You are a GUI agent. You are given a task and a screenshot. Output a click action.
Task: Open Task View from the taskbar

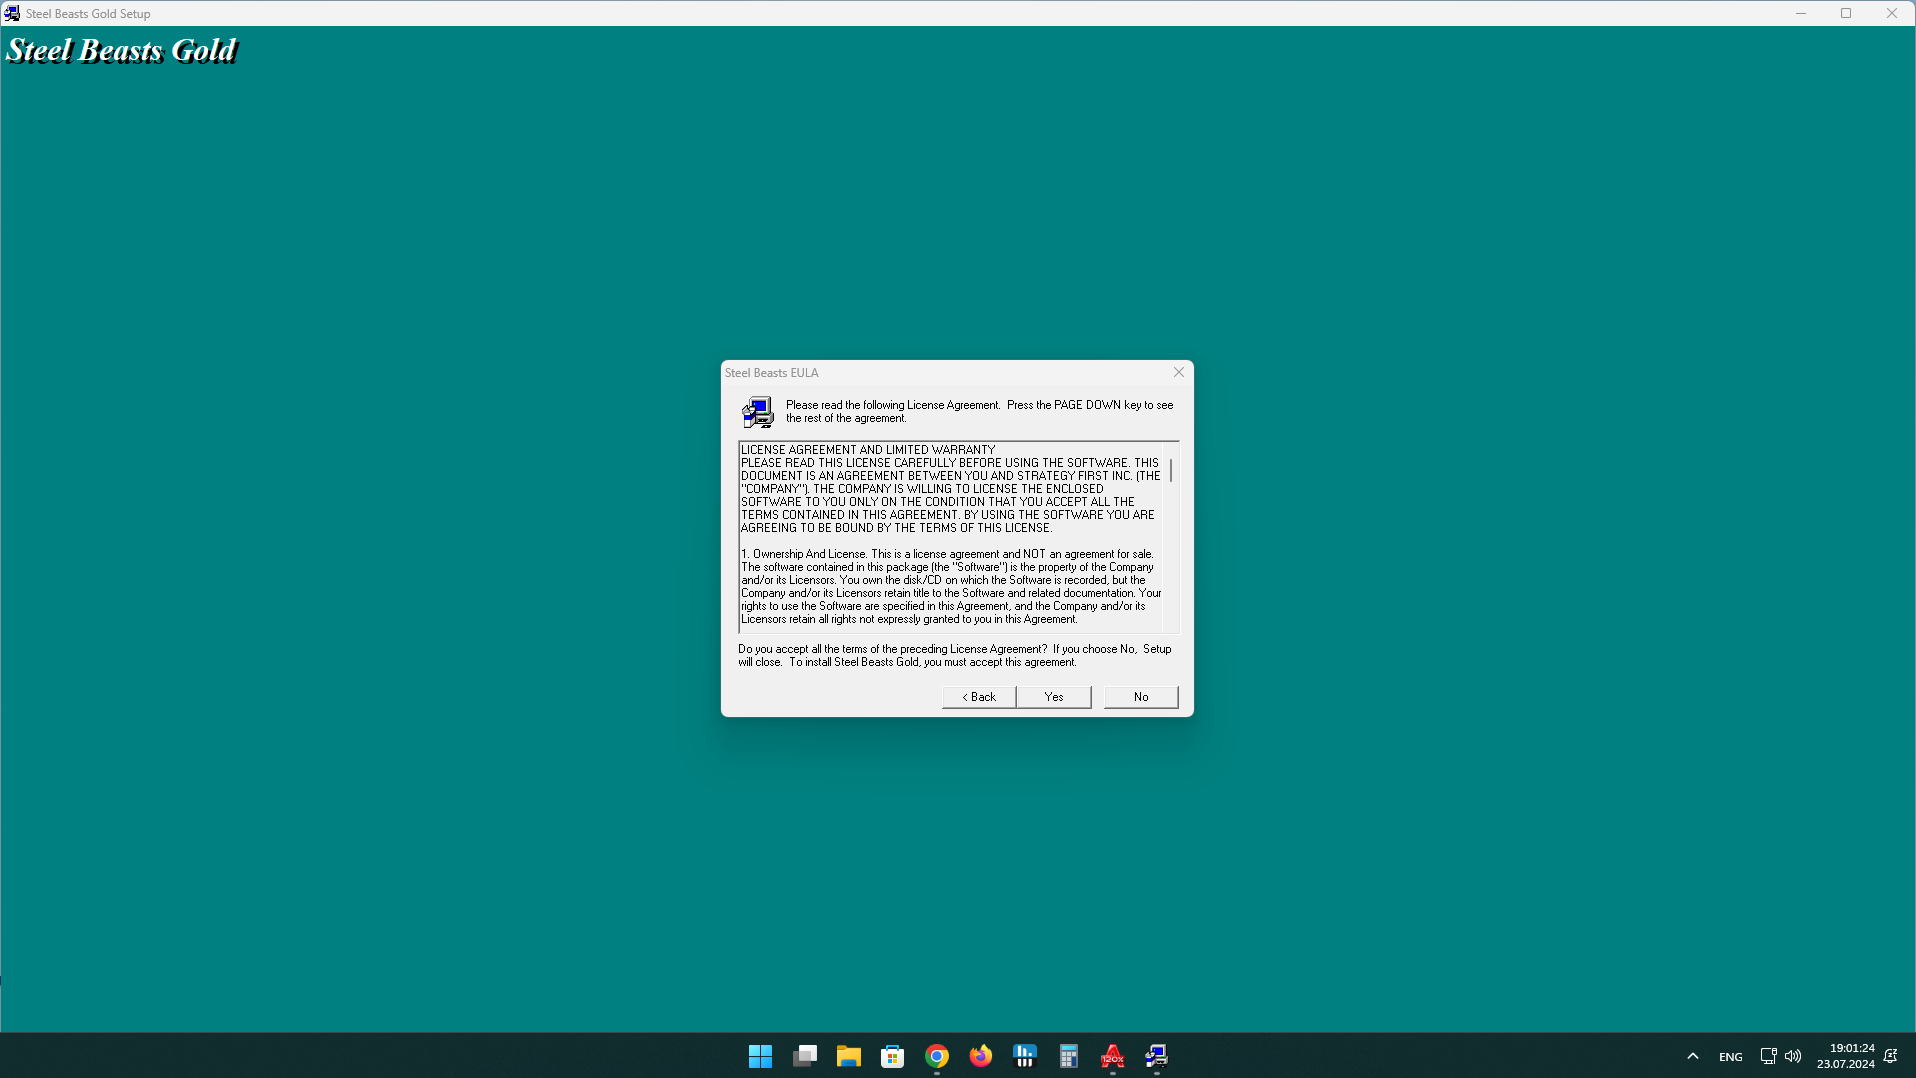pos(804,1056)
